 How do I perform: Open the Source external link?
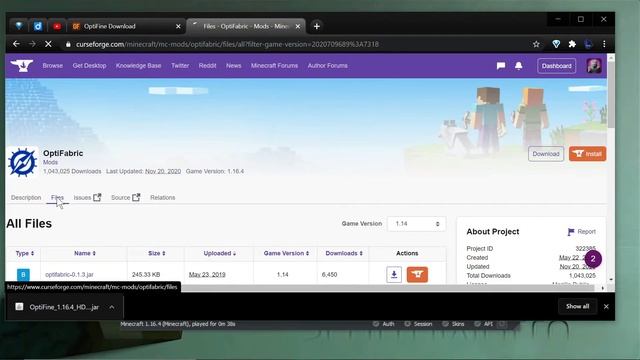tap(125, 198)
